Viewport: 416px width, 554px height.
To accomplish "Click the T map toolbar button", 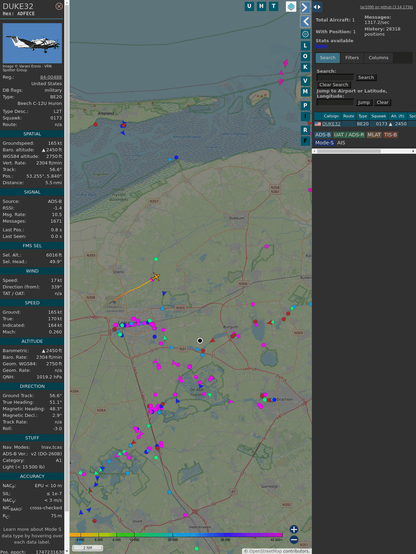I will tap(274, 6).
